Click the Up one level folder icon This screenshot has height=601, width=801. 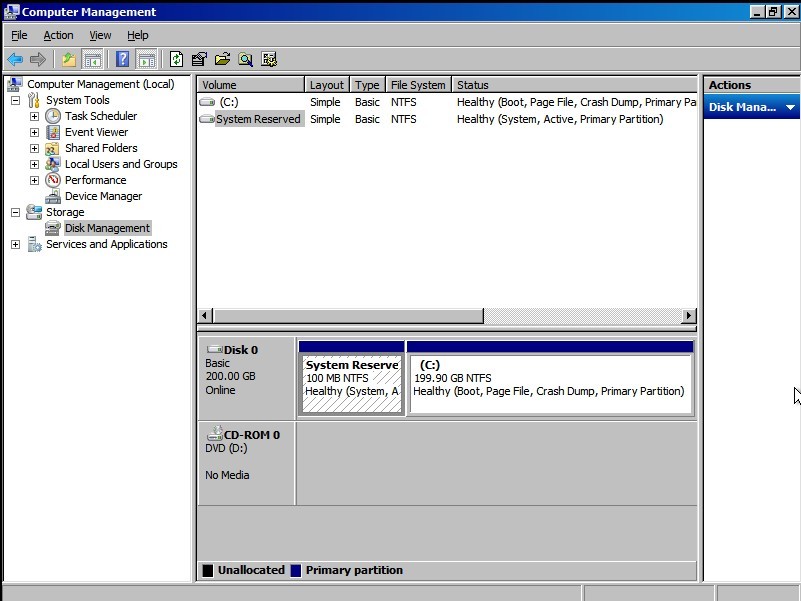click(x=68, y=60)
